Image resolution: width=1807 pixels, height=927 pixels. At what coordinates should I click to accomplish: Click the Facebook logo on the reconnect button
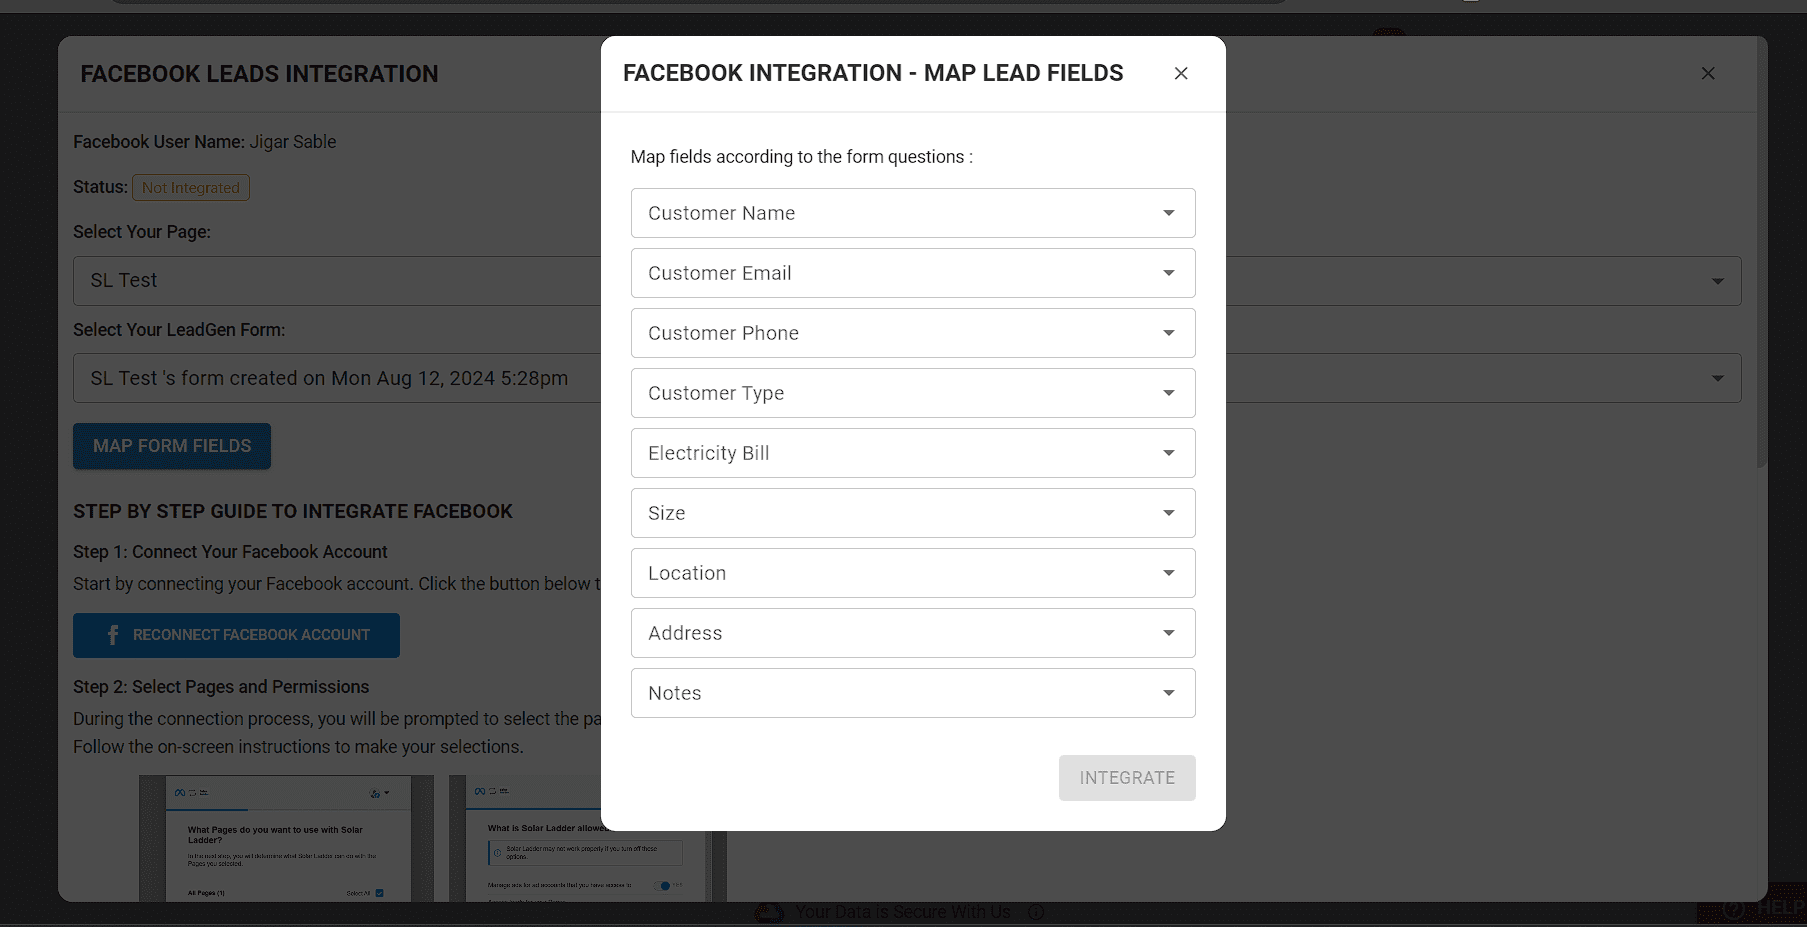[113, 635]
